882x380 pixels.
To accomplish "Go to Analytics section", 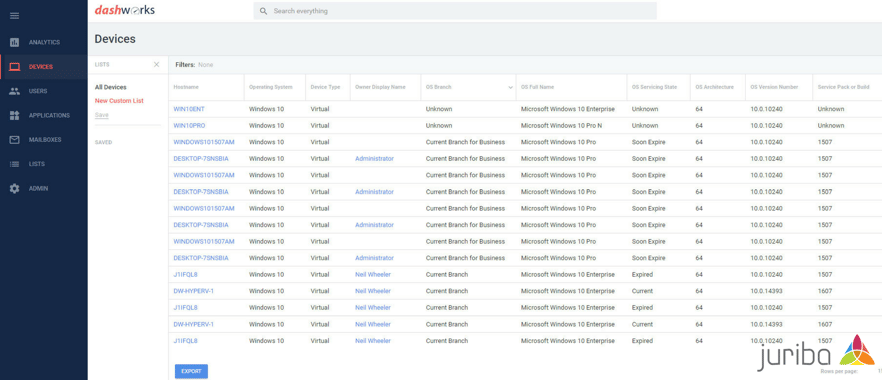I will coord(44,42).
